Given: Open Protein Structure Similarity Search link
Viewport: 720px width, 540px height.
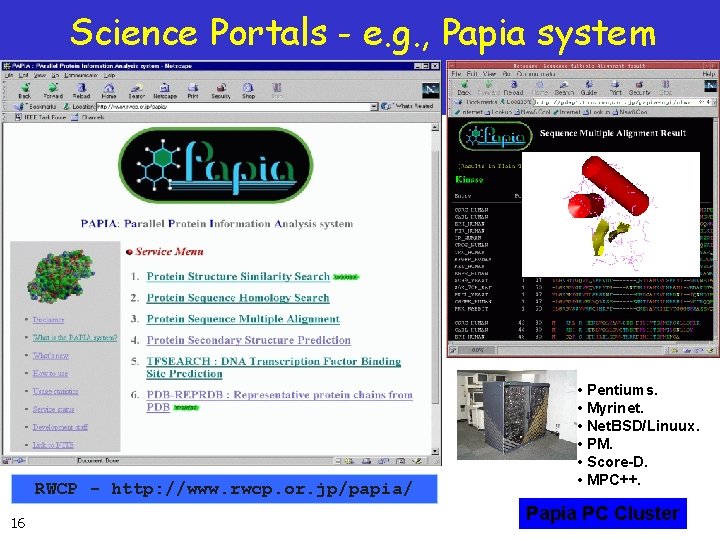Looking at the screenshot, I should pos(238,276).
